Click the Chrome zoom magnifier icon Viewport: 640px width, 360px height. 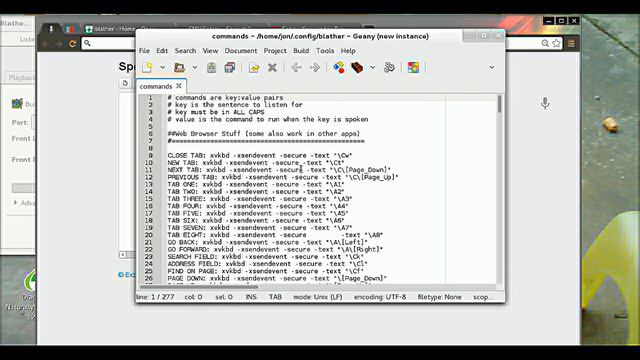click(545, 43)
